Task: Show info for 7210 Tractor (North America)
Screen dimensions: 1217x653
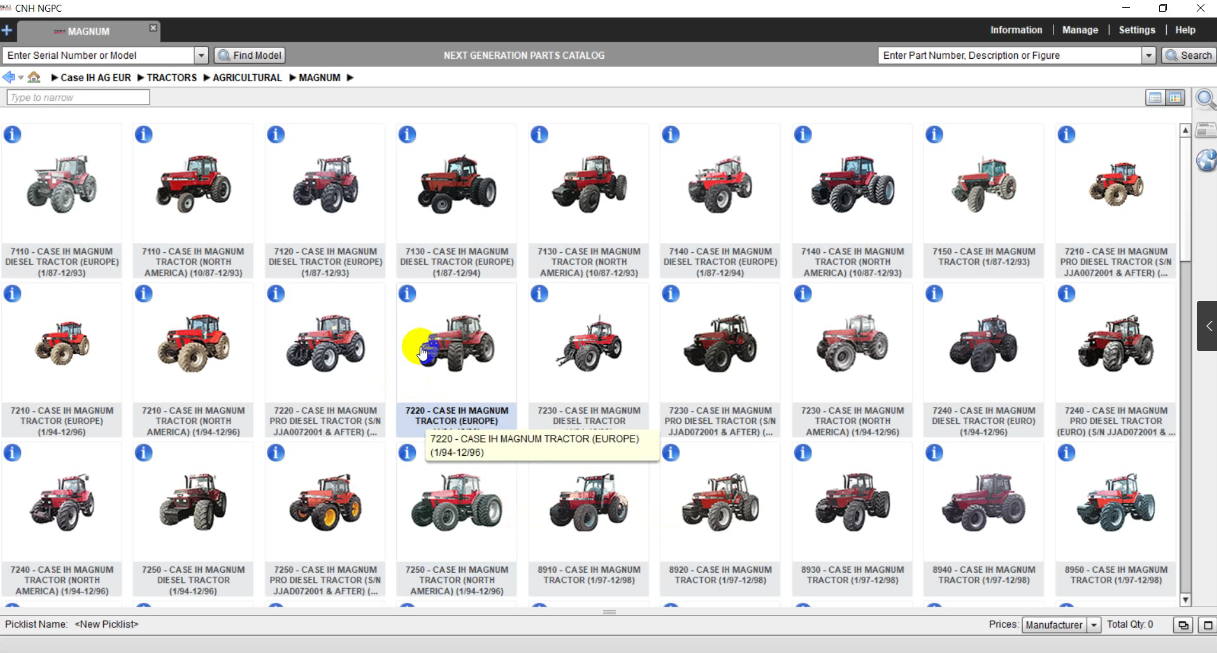Action: (x=144, y=293)
